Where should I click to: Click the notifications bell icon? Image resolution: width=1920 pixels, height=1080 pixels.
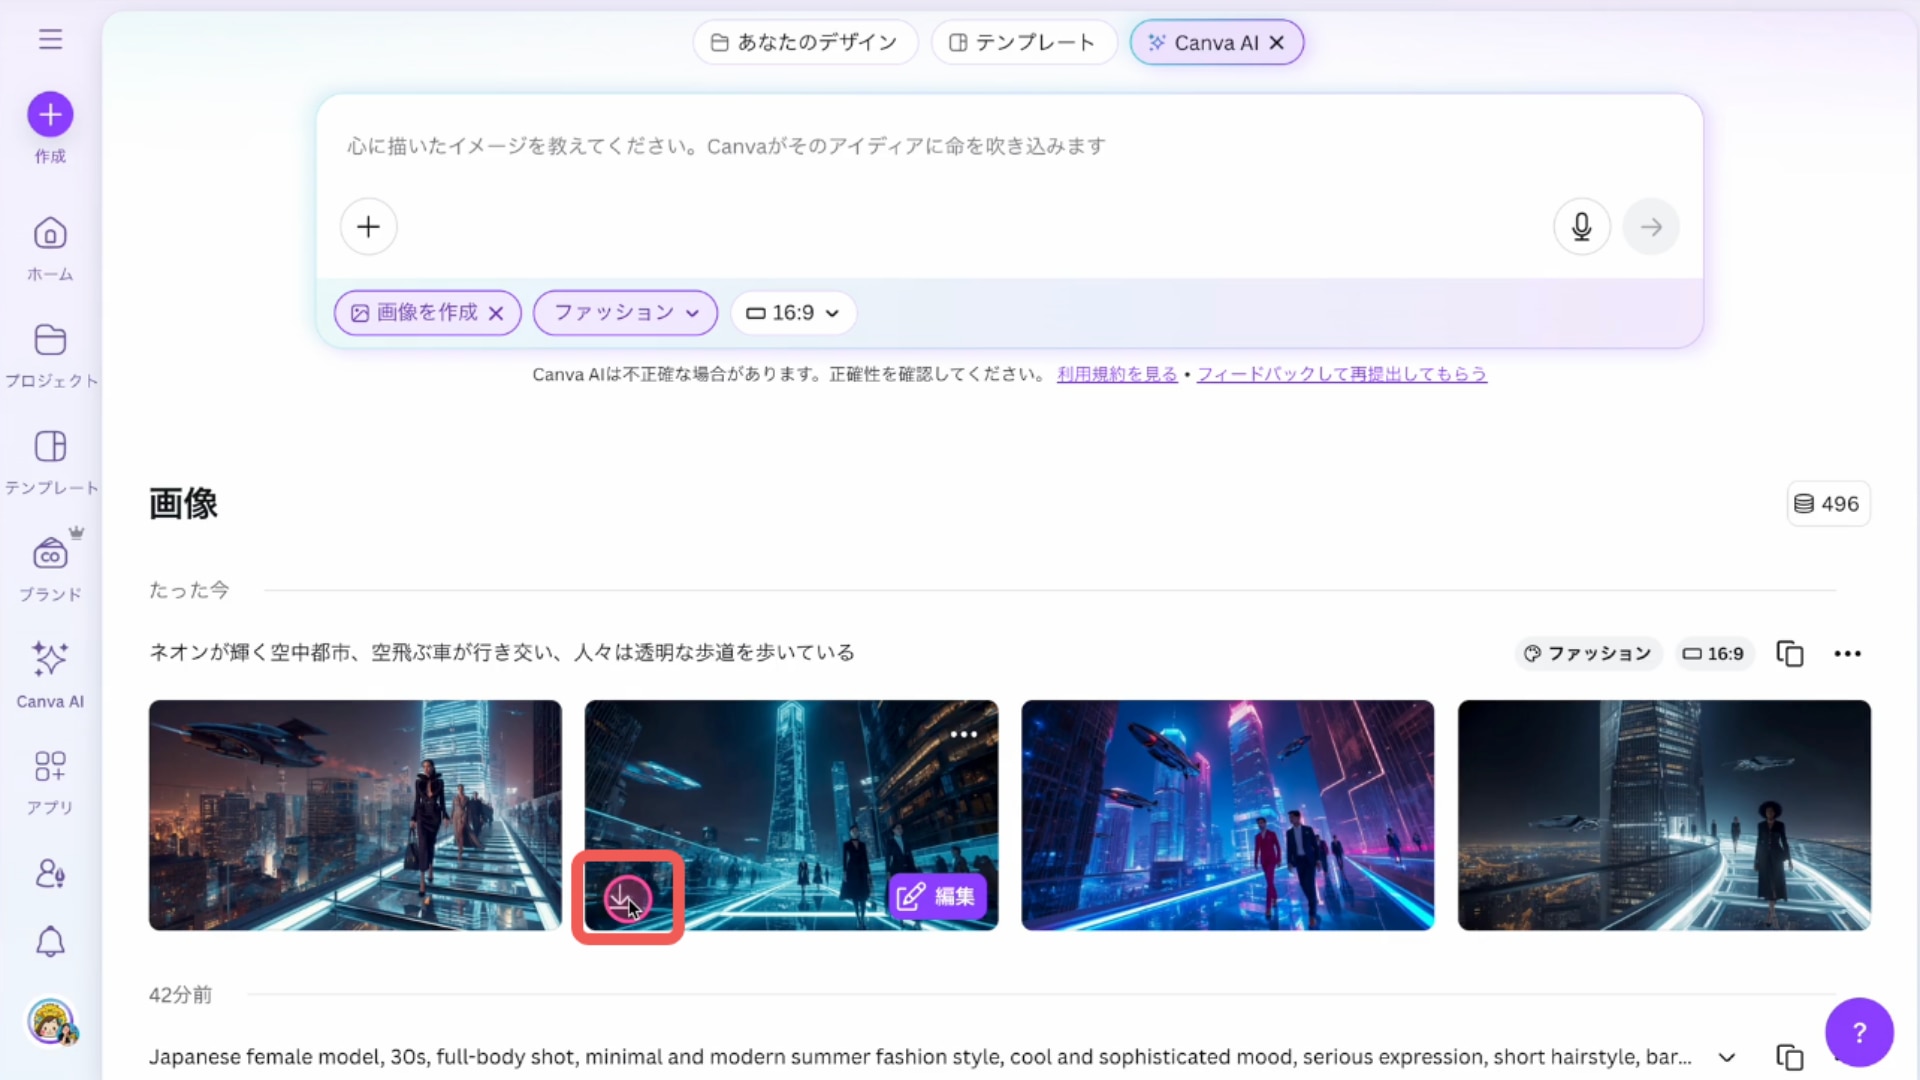coord(50,942)
